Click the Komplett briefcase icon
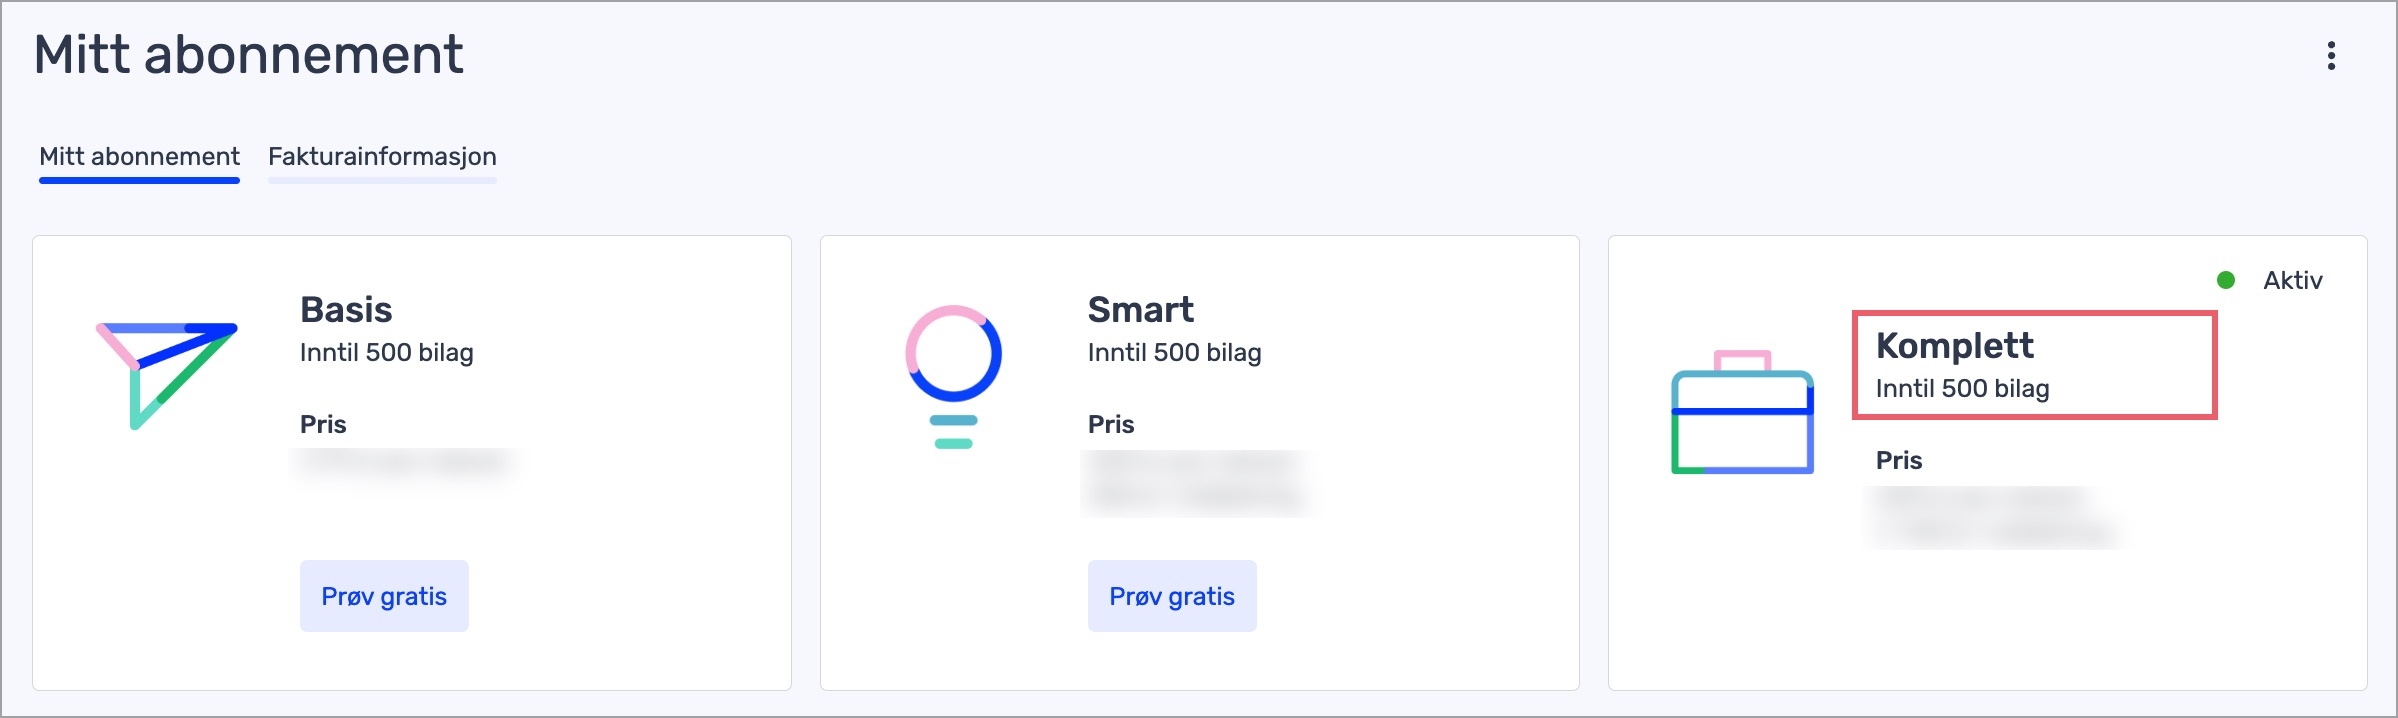The image size is (2398, 718). (1742, 414)
